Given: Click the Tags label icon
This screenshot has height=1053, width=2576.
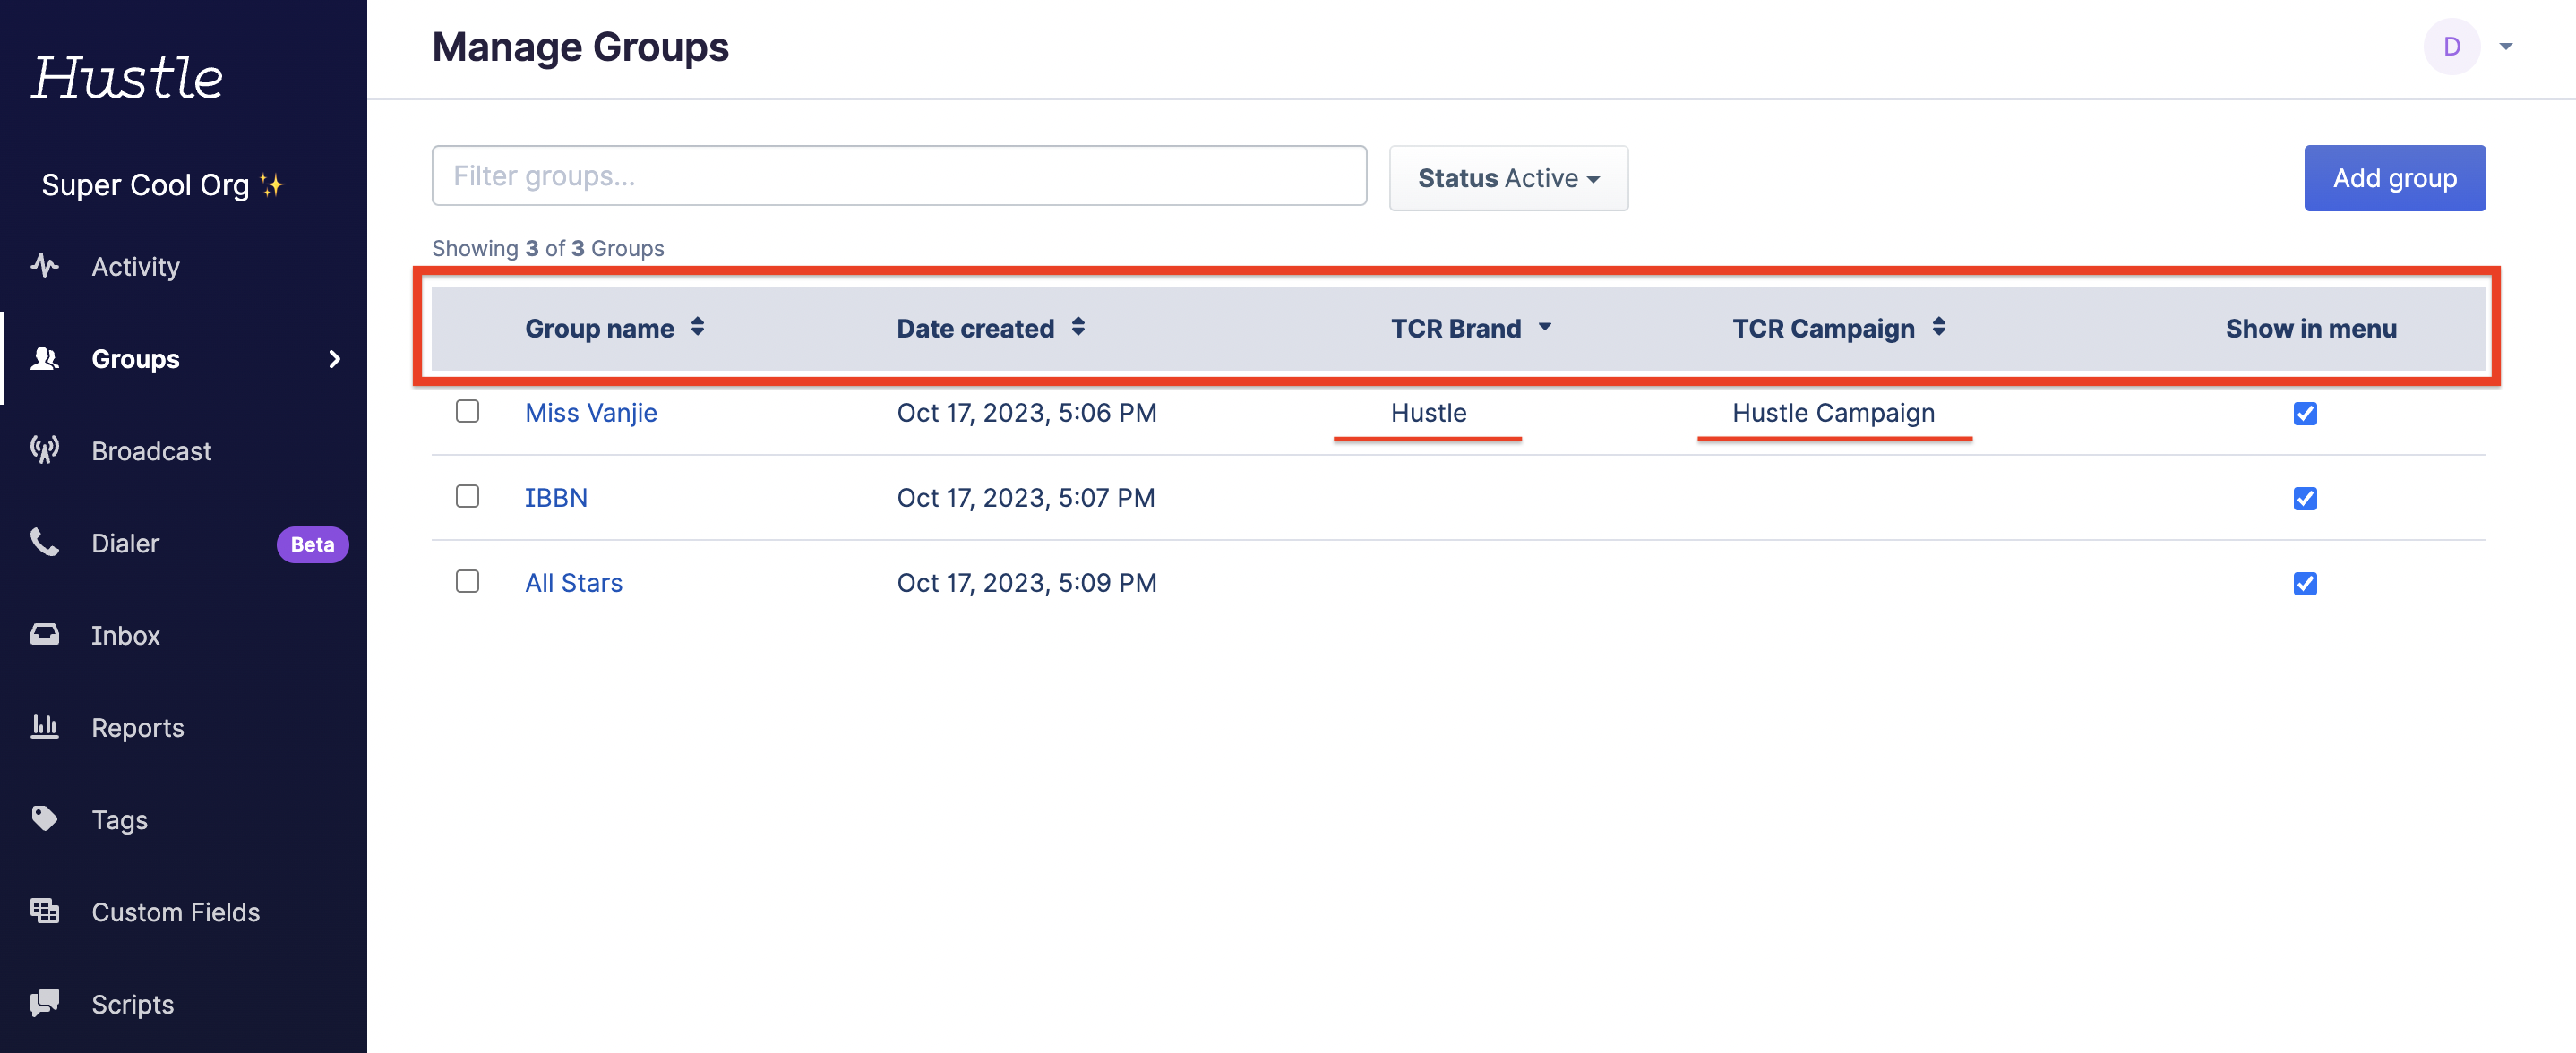Looking at the screenshot, I should pos(45,819).
